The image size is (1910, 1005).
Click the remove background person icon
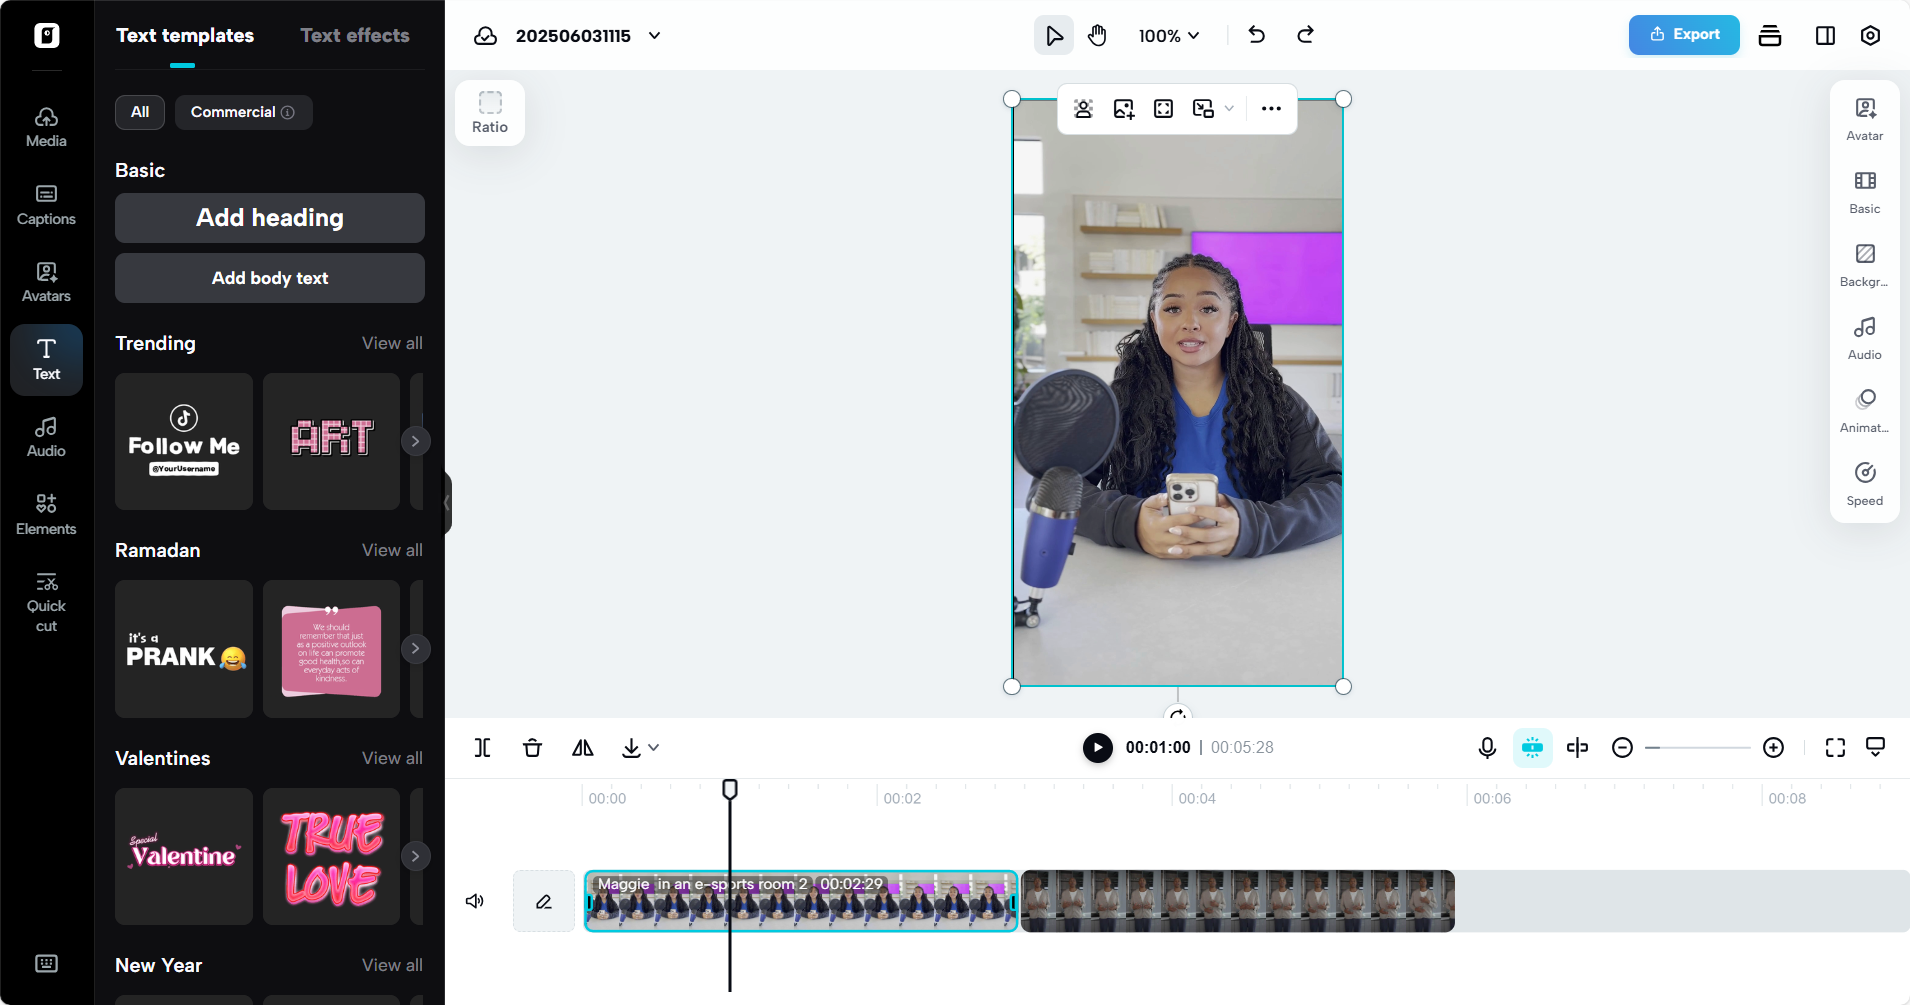[x=1083, y=109]
